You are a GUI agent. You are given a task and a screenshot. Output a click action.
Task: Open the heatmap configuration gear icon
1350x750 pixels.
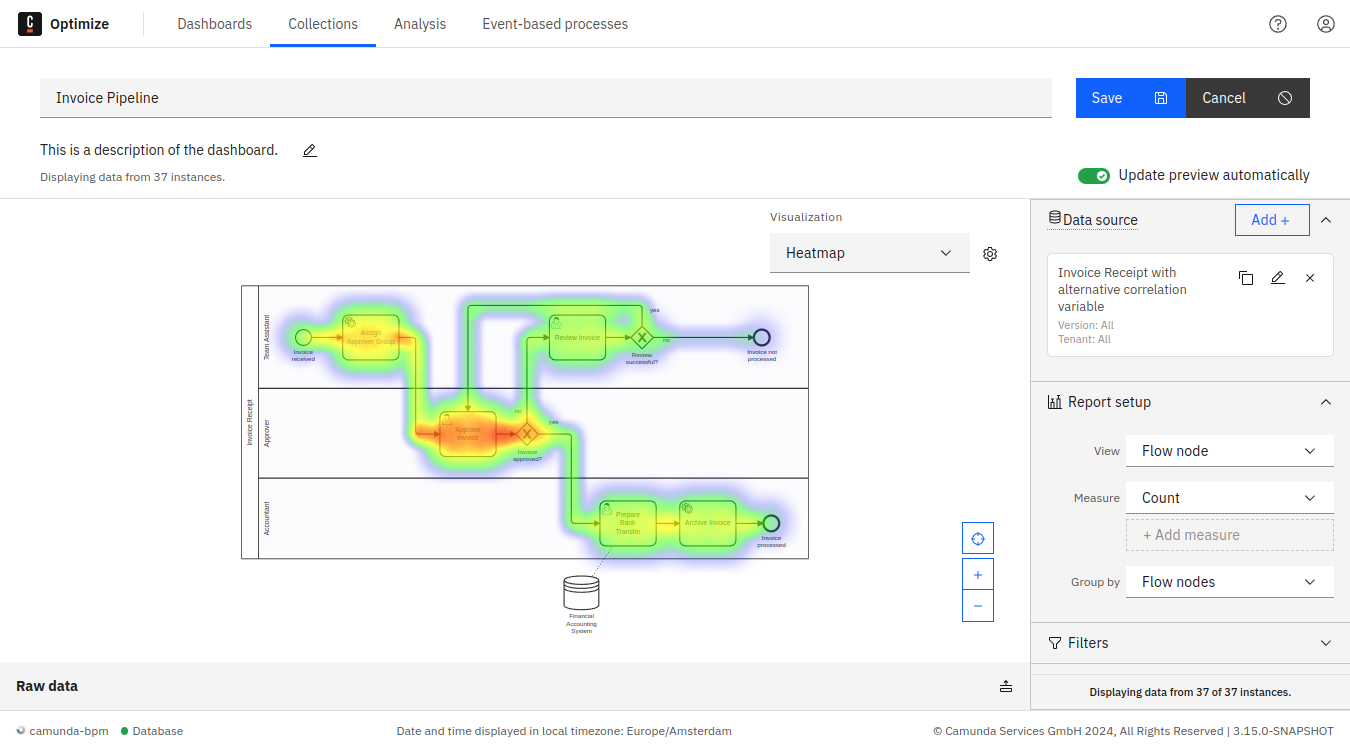coord(990,253)
